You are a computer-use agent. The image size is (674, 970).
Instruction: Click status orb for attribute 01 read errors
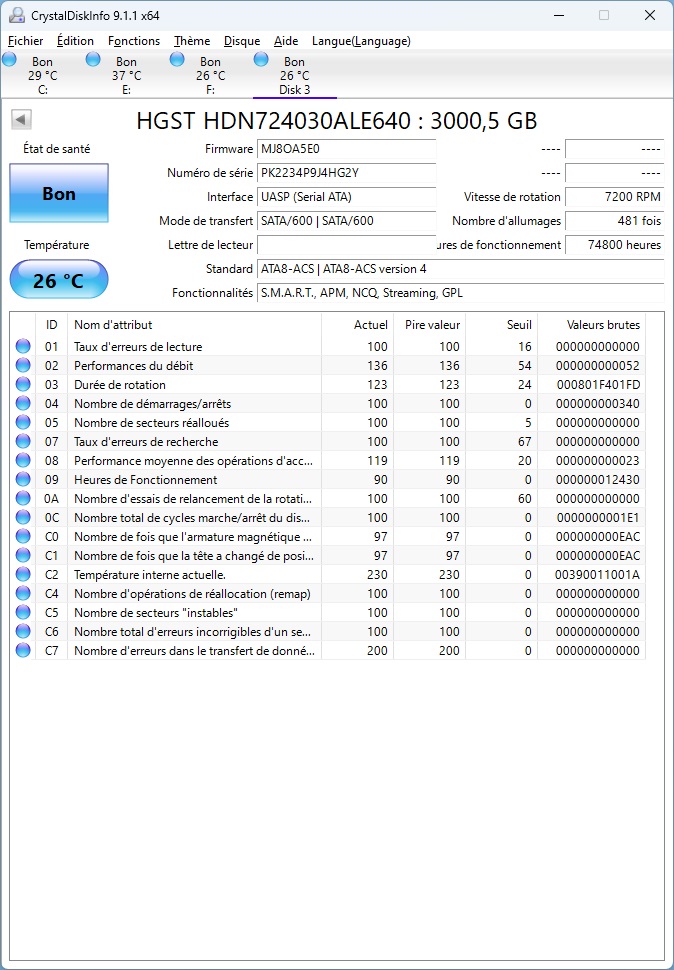click(23, 347)
